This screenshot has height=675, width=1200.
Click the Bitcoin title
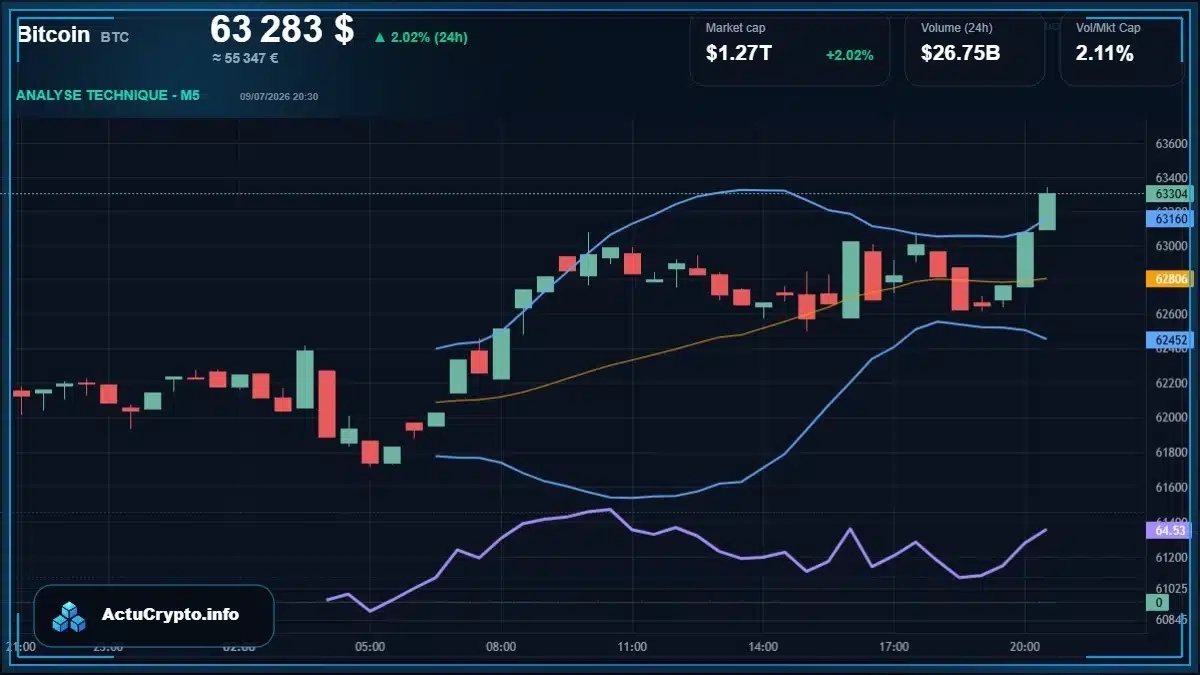click(x=53, y=35)
